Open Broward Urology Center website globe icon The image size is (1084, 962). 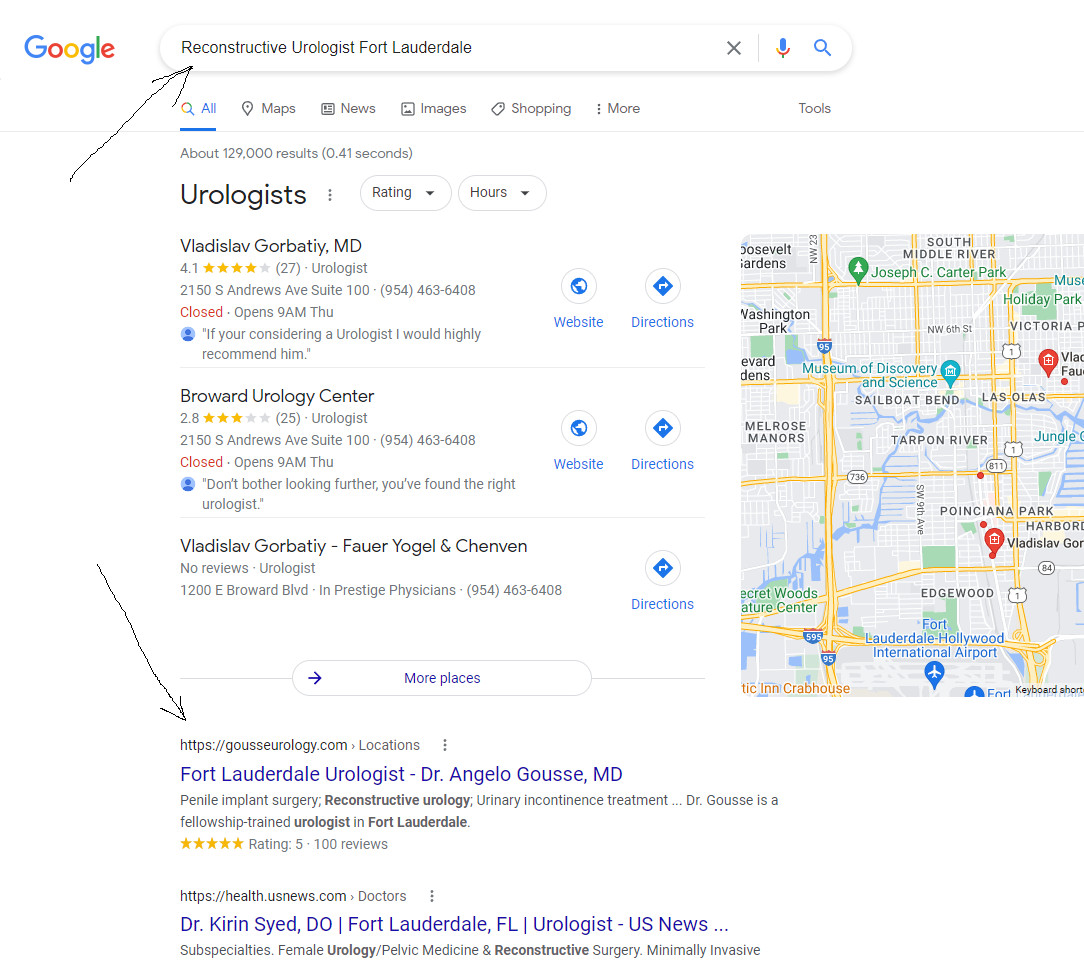coord(578,429)
